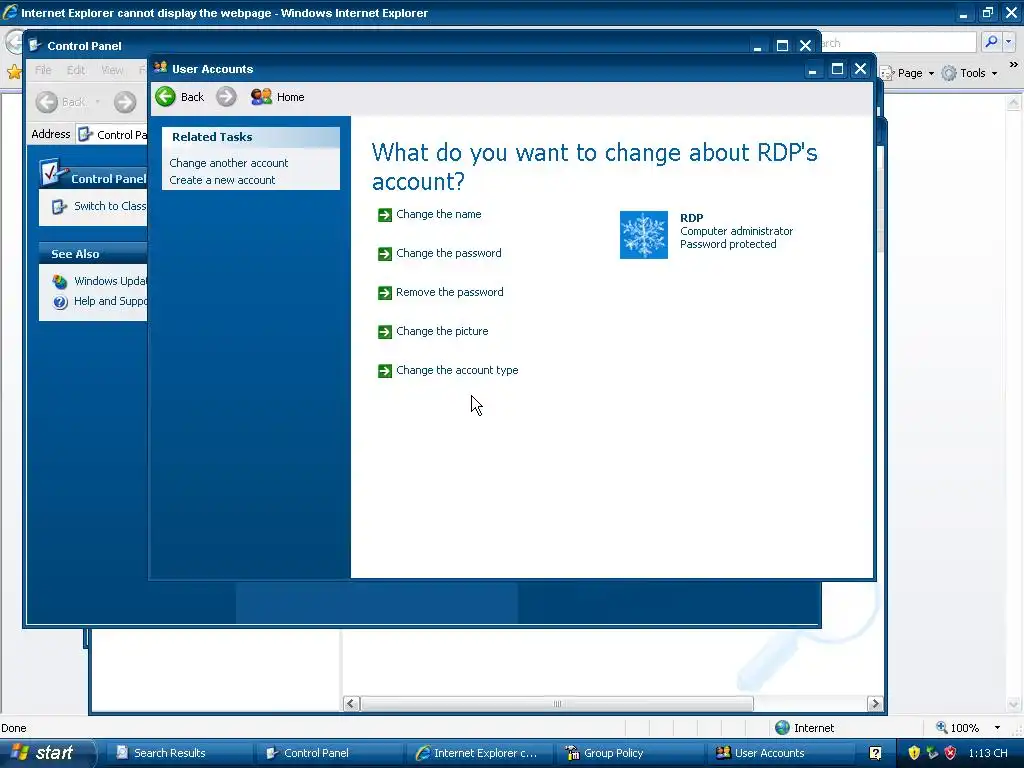
Task: Open Windows Update link icon in See Also
Action: (x=60, y=281)
